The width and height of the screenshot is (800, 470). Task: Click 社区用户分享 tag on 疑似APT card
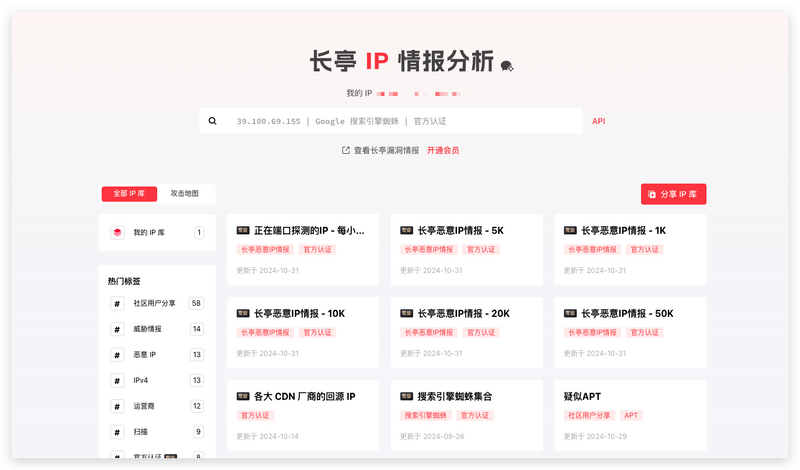pos(589,415)
